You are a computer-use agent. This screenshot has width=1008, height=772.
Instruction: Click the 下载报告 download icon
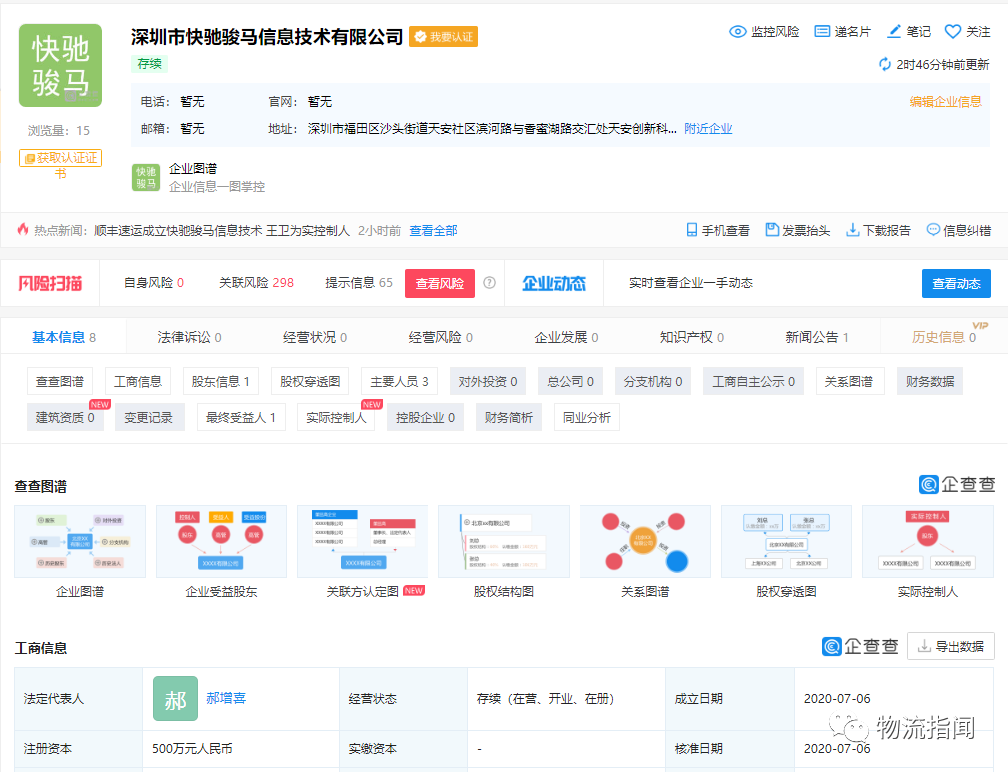852,230
